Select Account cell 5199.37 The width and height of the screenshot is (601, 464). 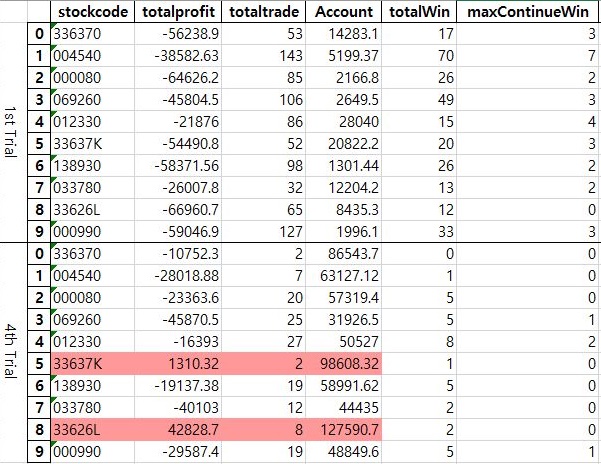pyautogui.click(x=343, y=56)
